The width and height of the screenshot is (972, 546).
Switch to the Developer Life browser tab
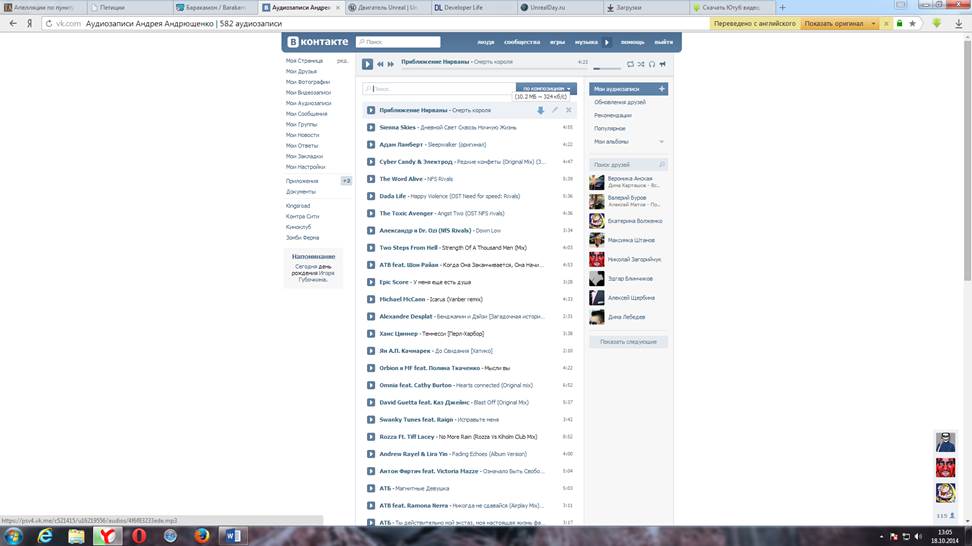point(472,7)
